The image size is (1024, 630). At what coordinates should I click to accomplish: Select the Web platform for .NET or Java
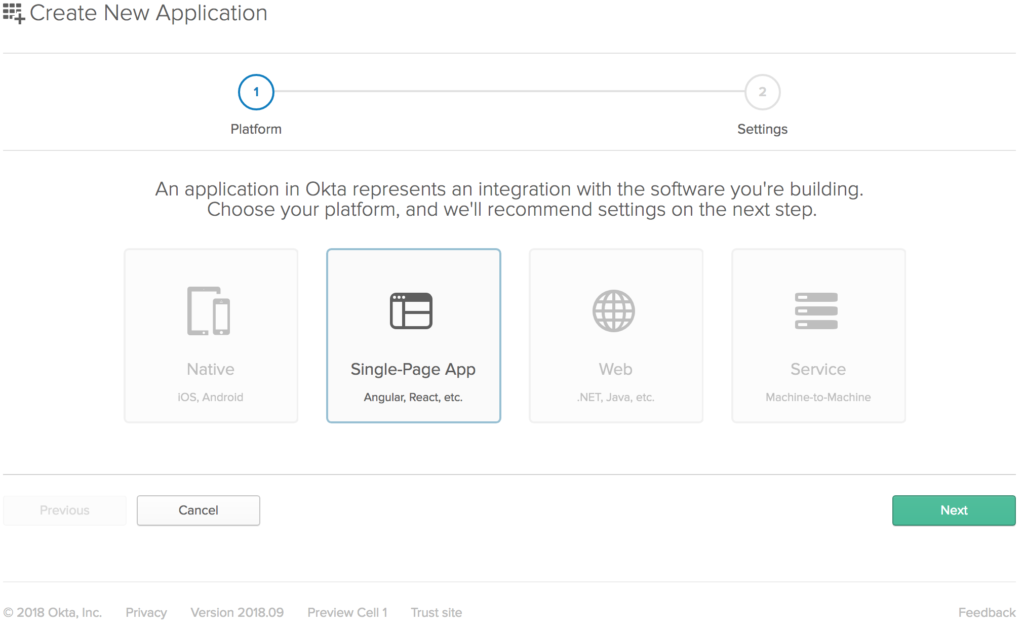click(615, 335)
